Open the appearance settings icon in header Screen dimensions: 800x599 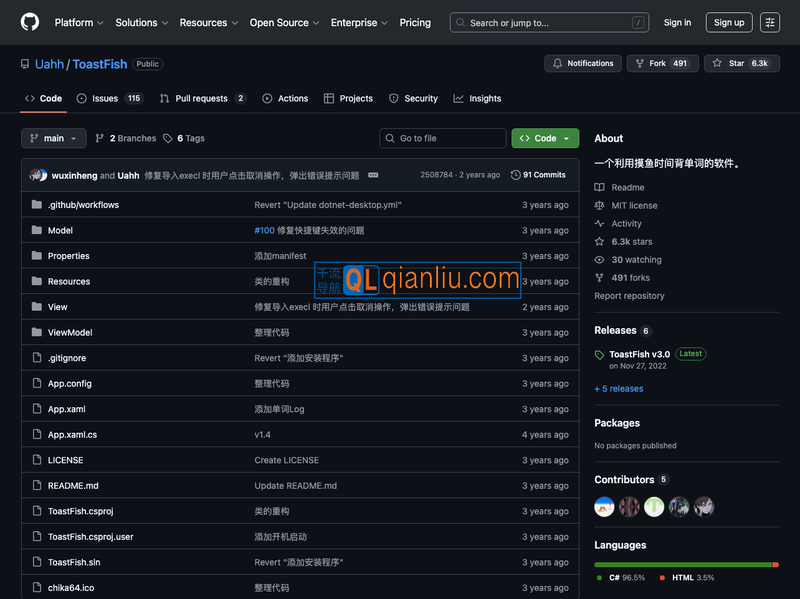point(770,22)
